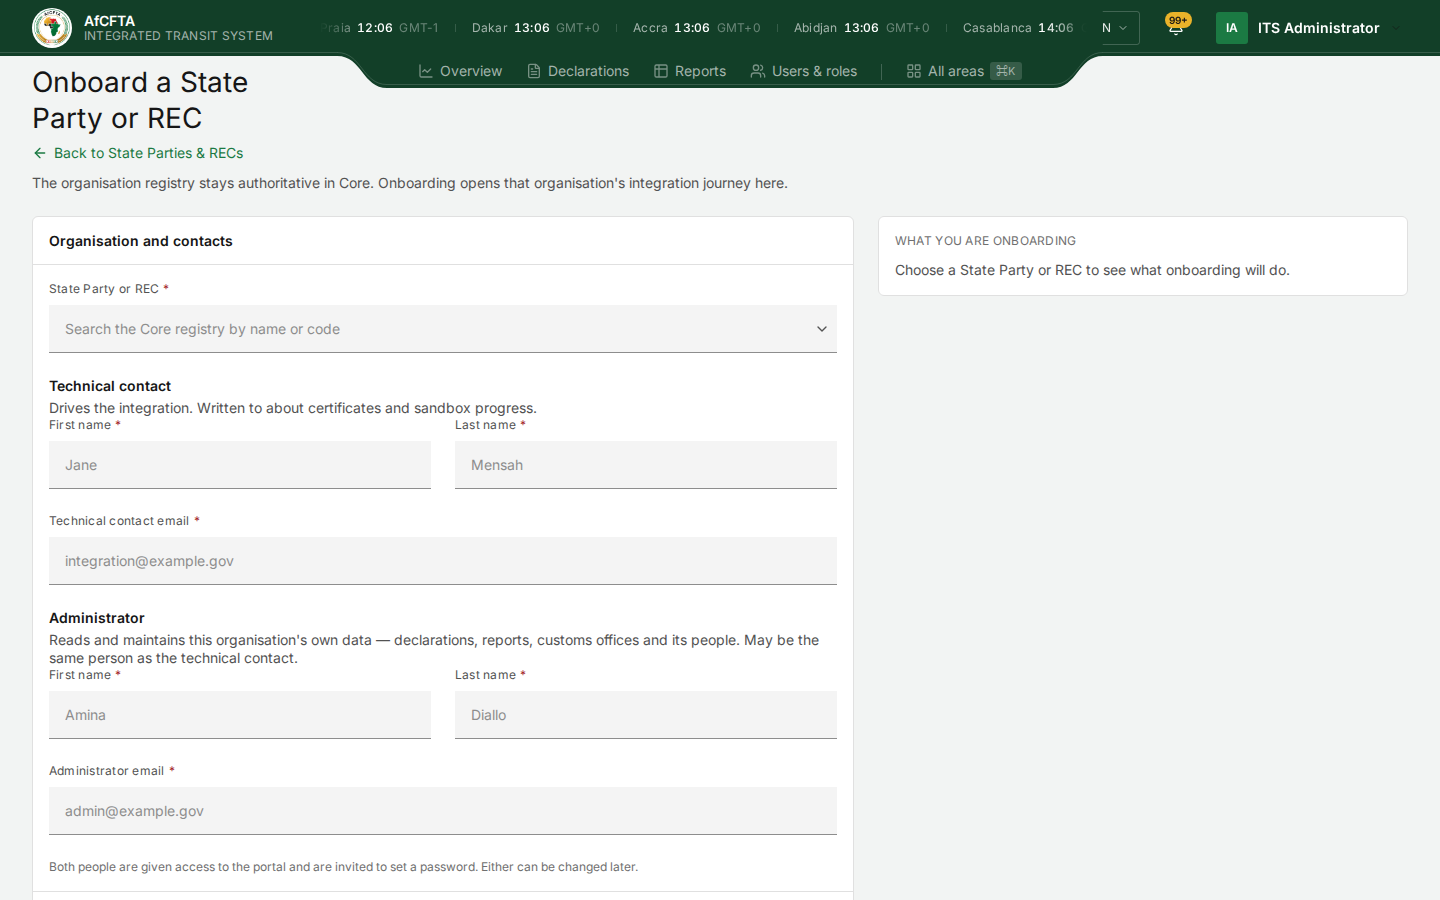
Task: Focus the Technical contact email field
Action: pyautogui.click(x=443, y=561)
